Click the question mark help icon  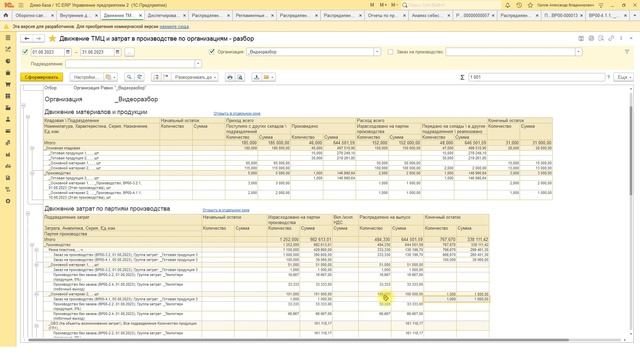pyautogui.click(x=609, y=77)
